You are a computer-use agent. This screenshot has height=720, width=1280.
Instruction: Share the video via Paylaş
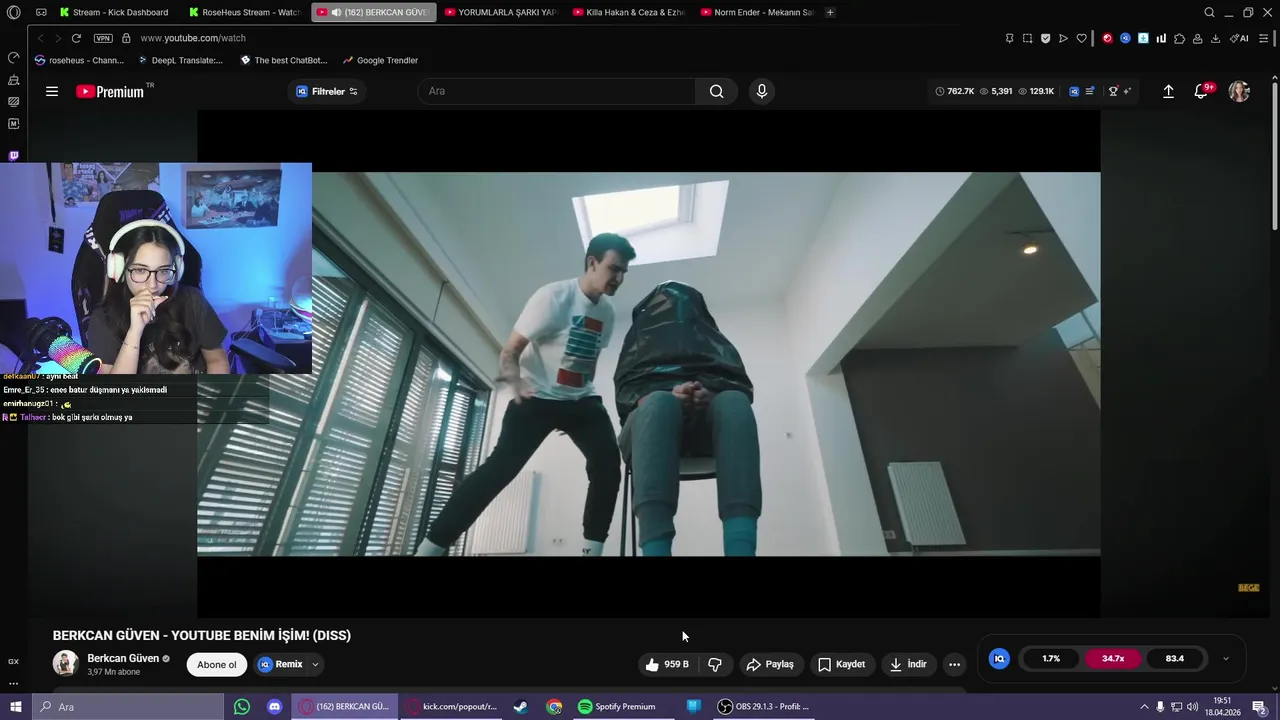click(x=770, y=664)
